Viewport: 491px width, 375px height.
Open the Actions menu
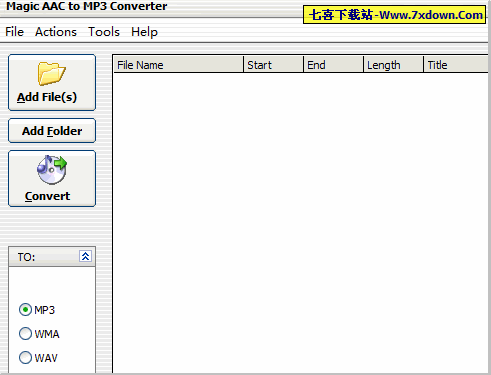[56, 32]
